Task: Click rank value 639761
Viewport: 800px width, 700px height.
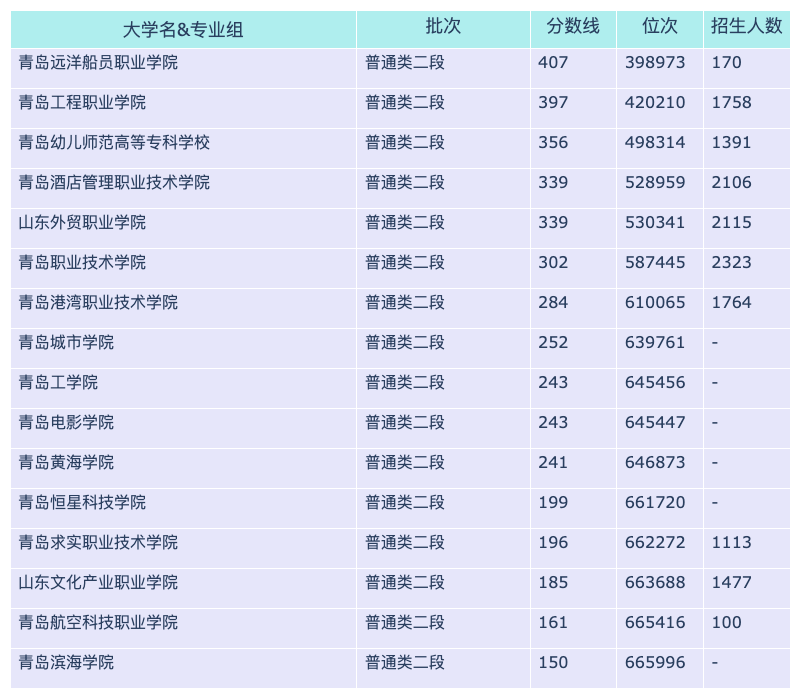Action: pos(655,342)
